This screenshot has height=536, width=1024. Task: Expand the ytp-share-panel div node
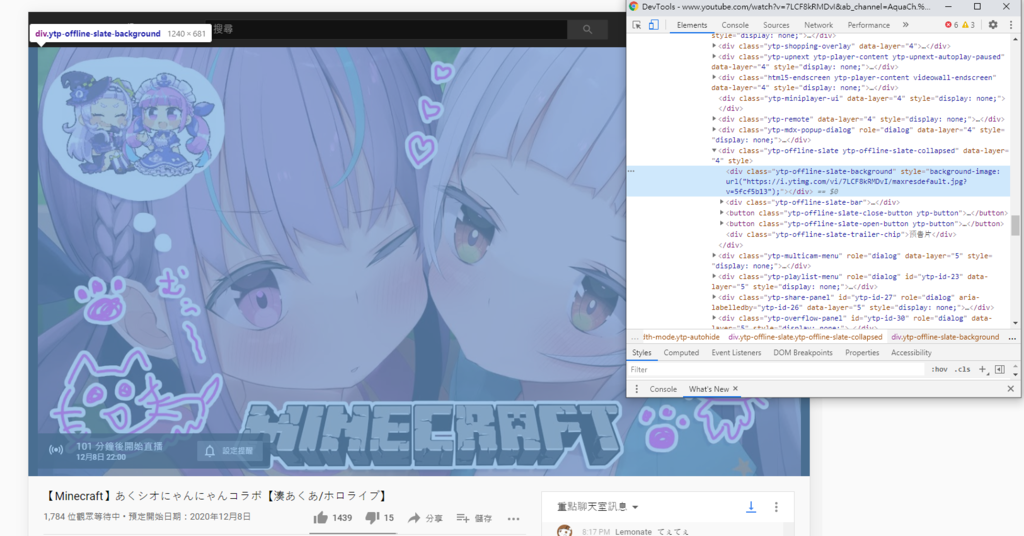(714, 298)
